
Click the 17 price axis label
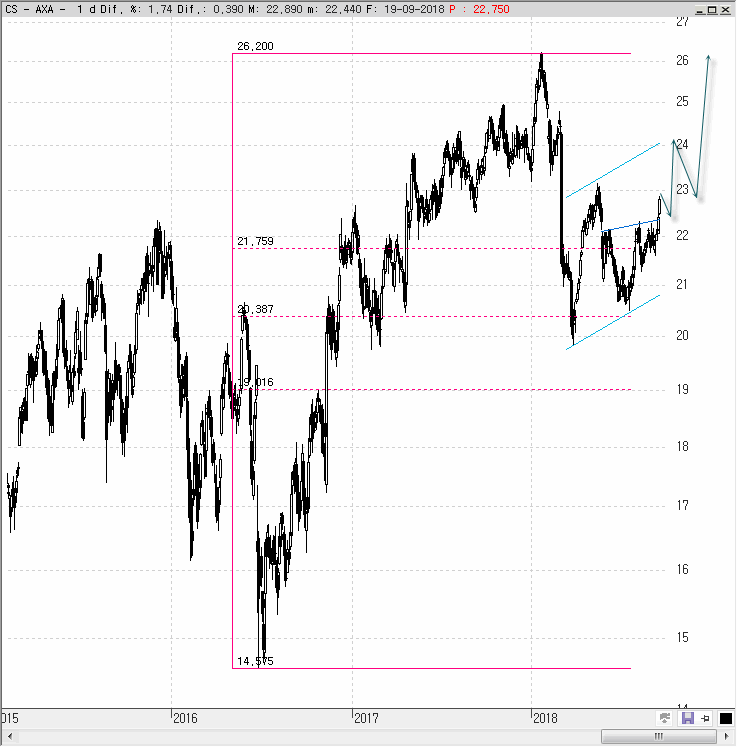(682, 505)
